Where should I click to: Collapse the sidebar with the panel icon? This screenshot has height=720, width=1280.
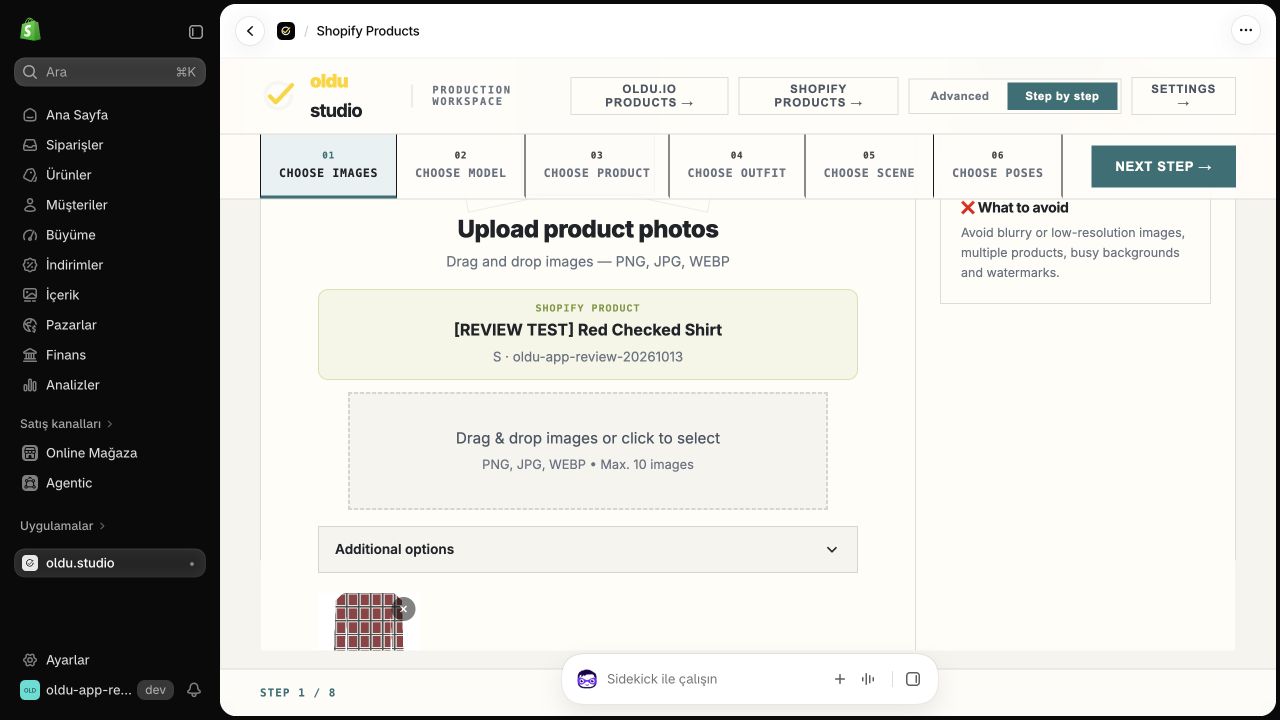click(x=196, y=32)
